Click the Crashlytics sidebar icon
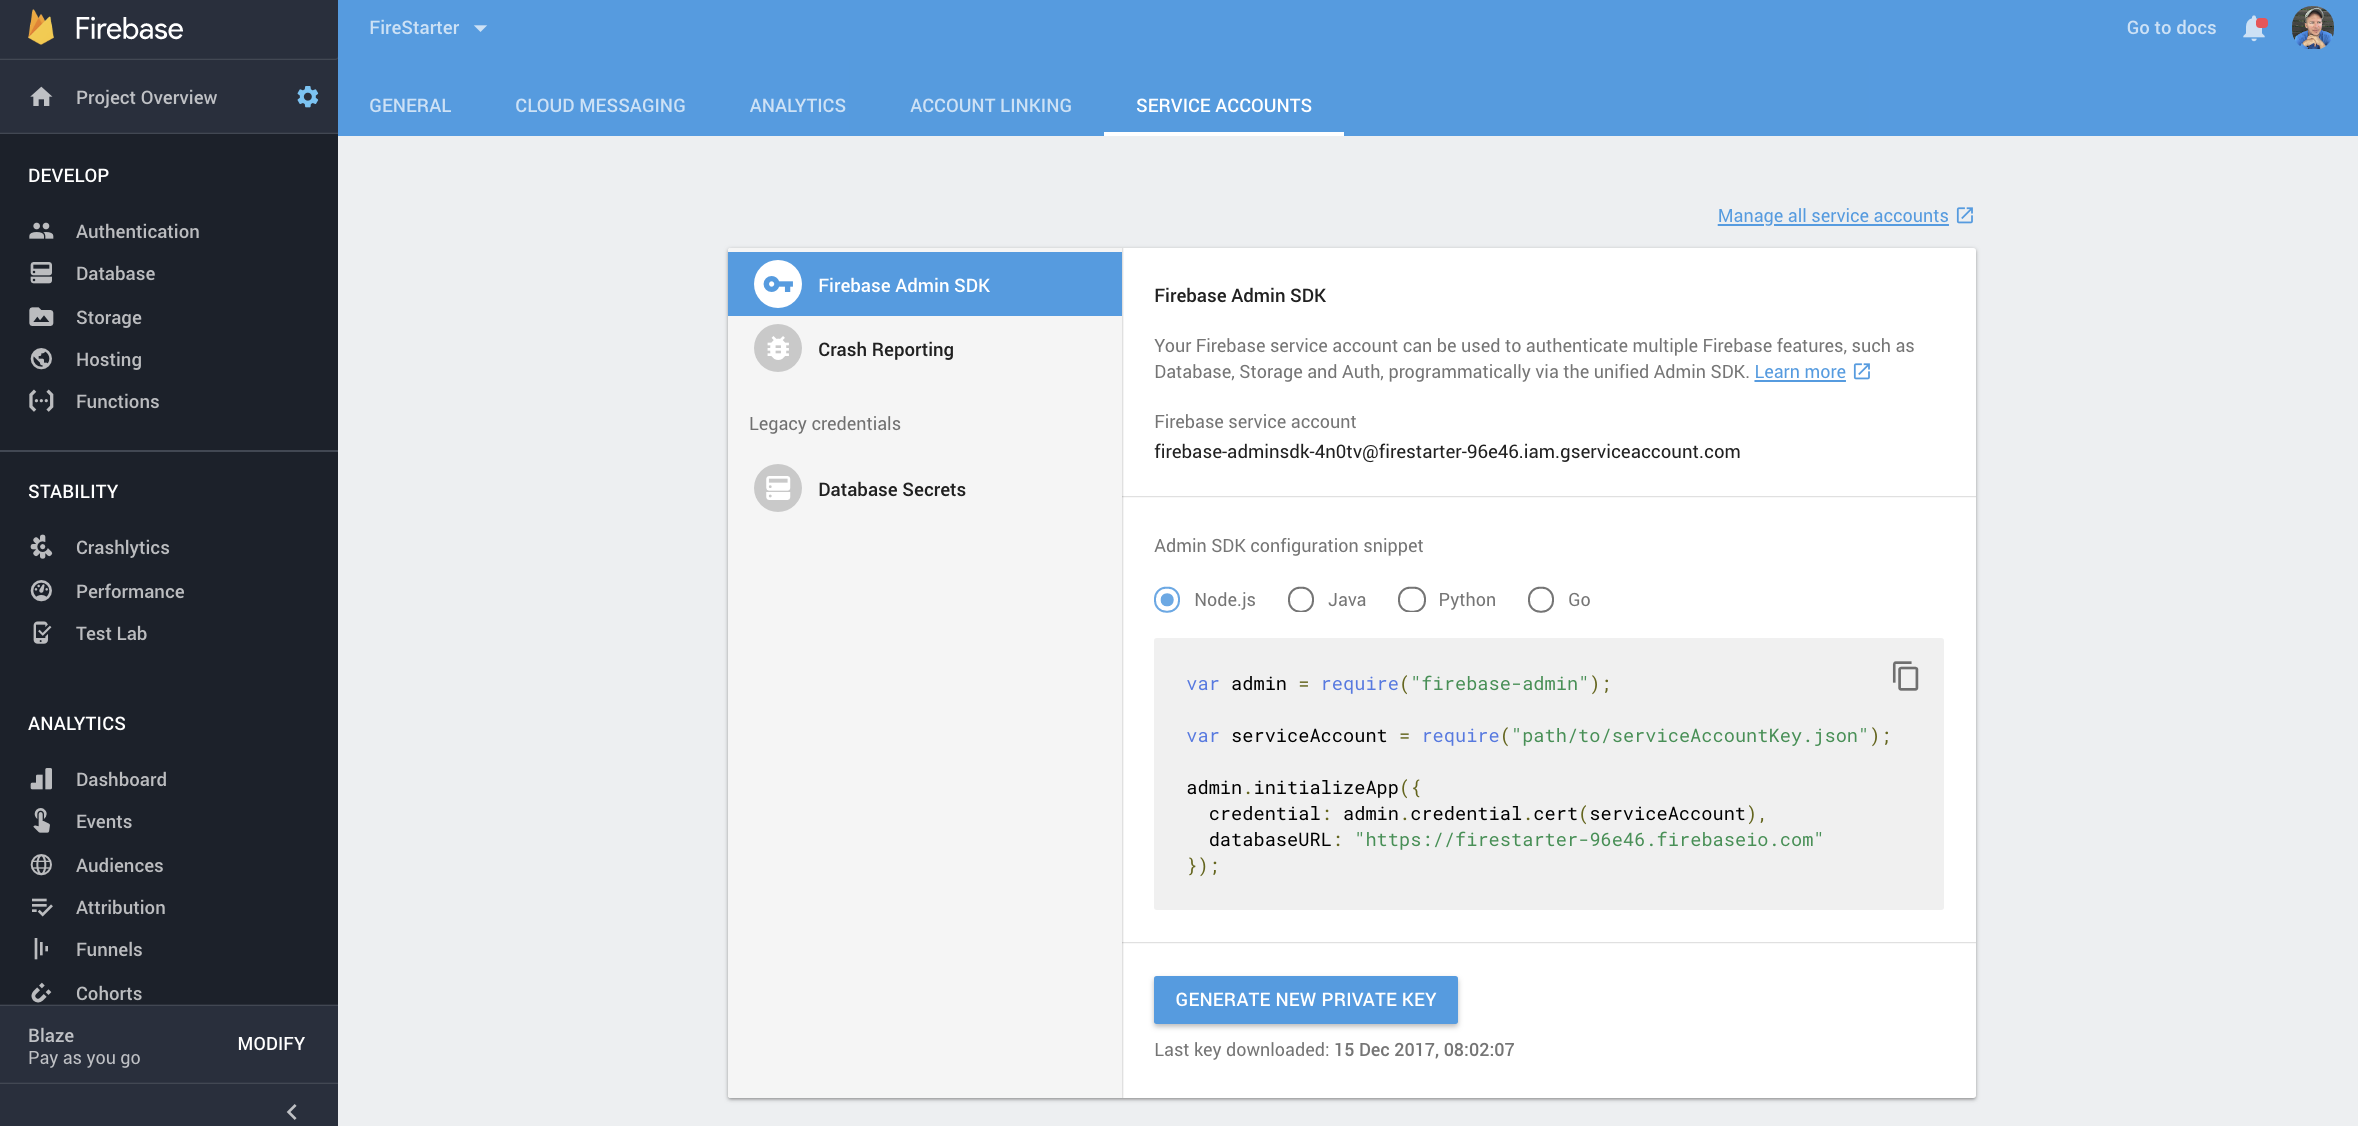2358x1126 pixels. click(x=42, y=546)
